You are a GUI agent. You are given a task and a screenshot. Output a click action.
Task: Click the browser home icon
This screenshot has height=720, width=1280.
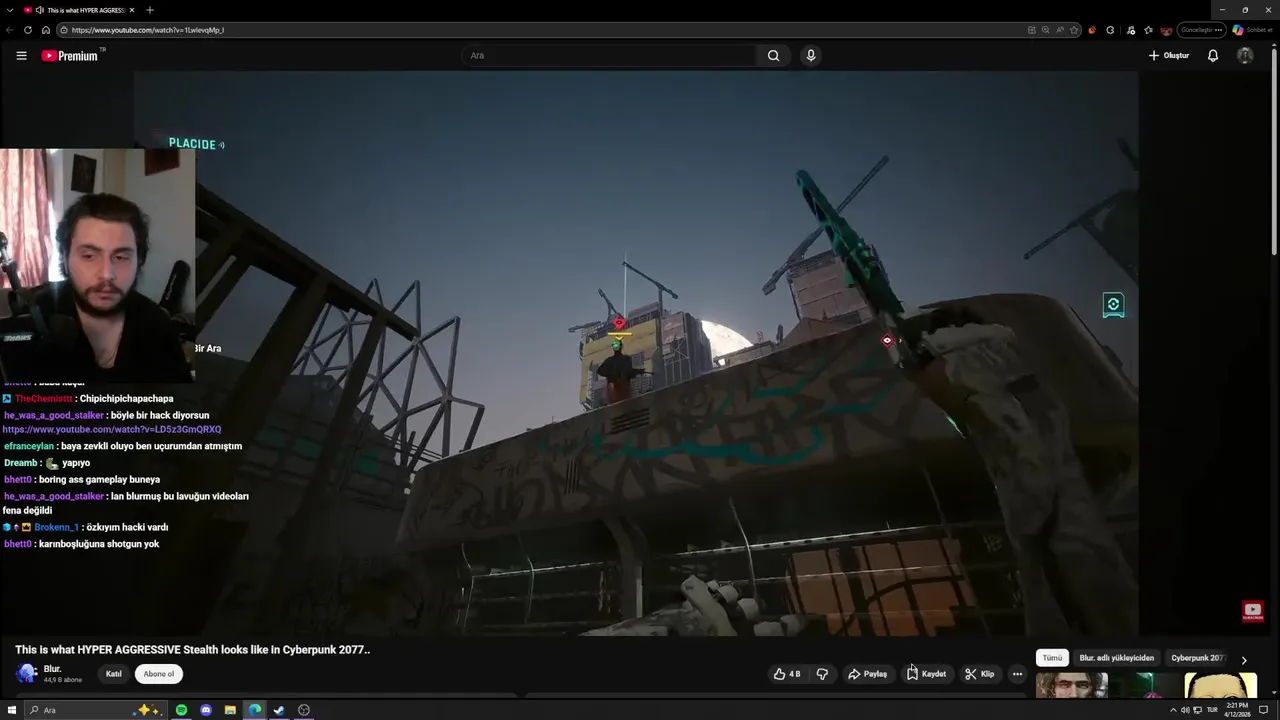click(45, 30)
